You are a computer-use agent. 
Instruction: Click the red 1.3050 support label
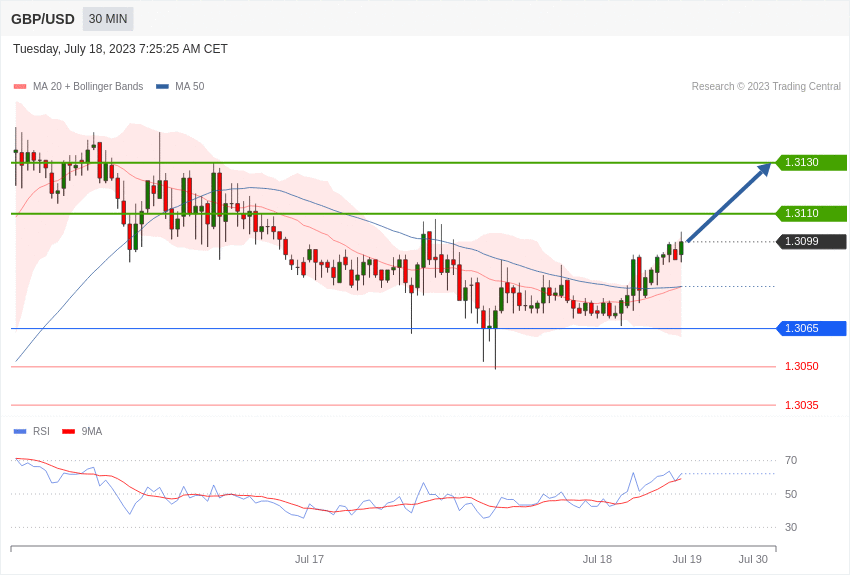802,366
